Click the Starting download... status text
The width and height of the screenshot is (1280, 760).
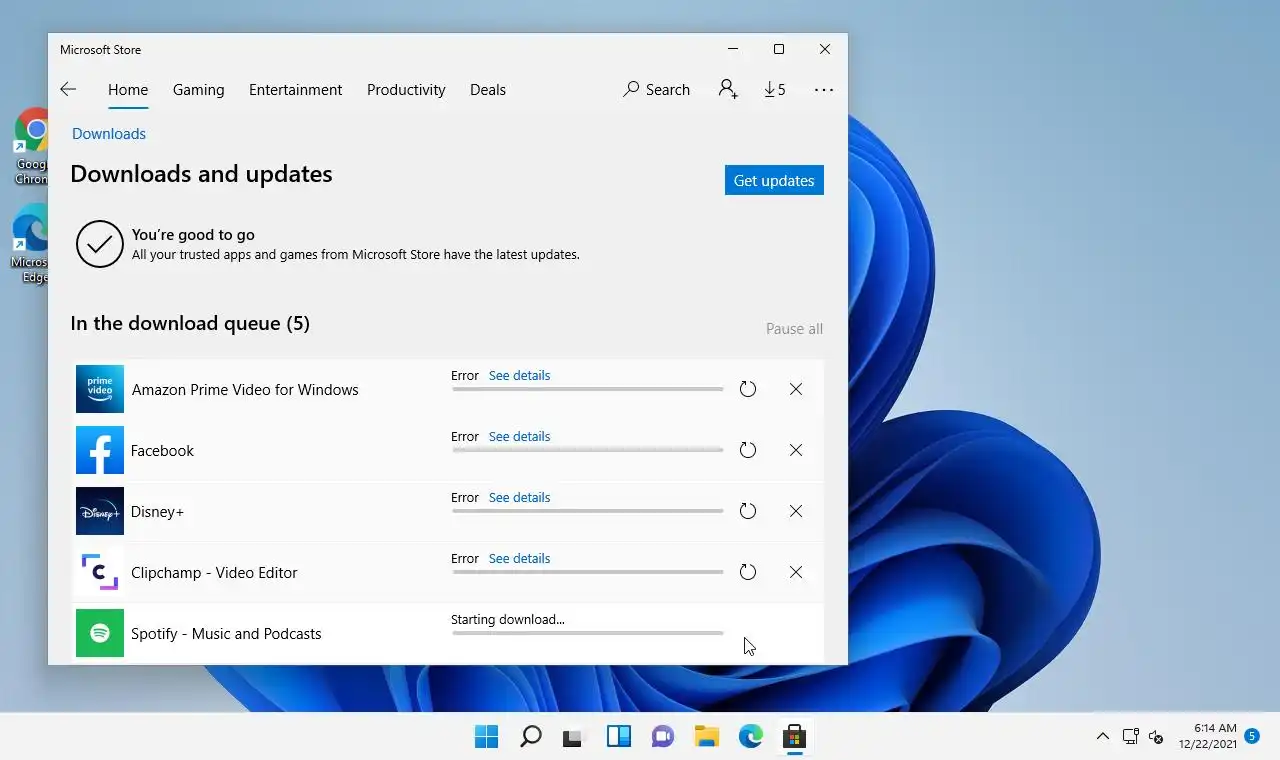click(508, 619)
